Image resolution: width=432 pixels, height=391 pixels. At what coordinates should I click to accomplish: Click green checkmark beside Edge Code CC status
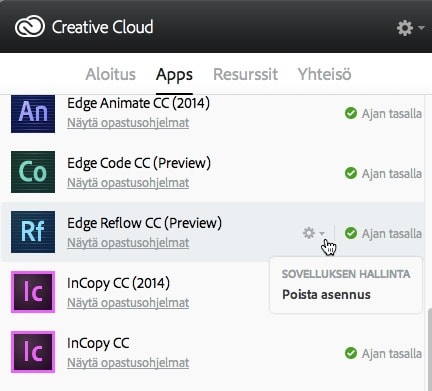pos(351,173)
